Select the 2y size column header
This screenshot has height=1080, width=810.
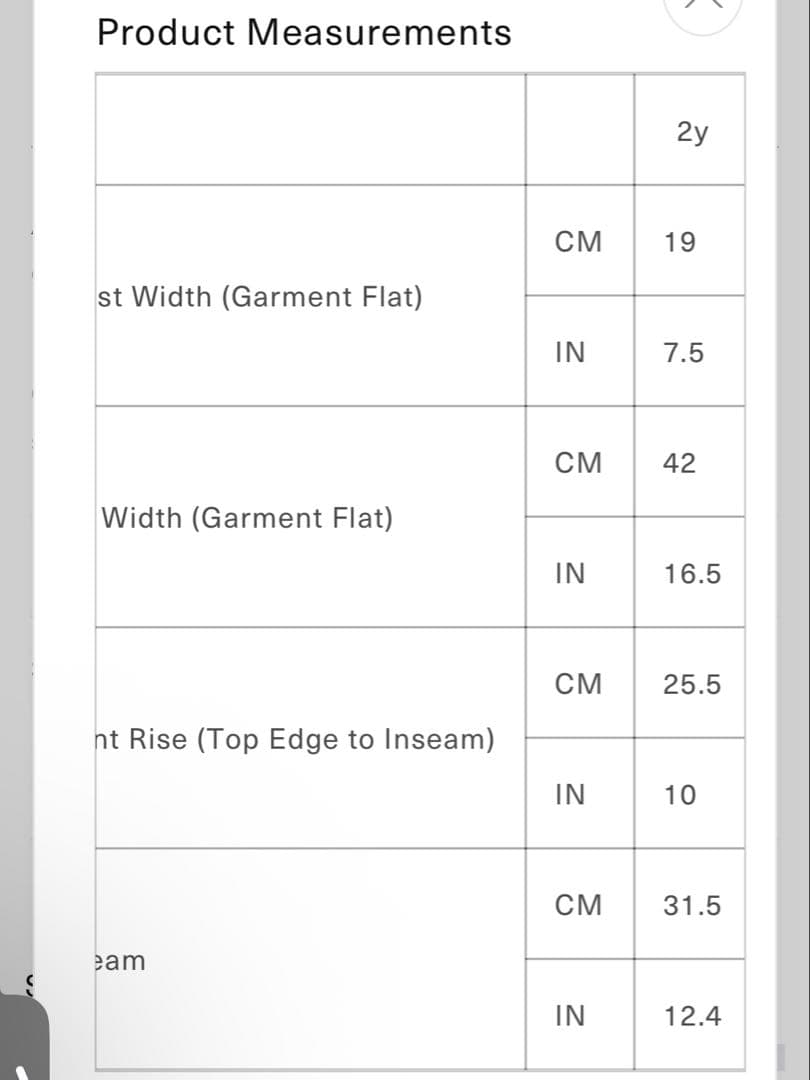coord(691,131)
